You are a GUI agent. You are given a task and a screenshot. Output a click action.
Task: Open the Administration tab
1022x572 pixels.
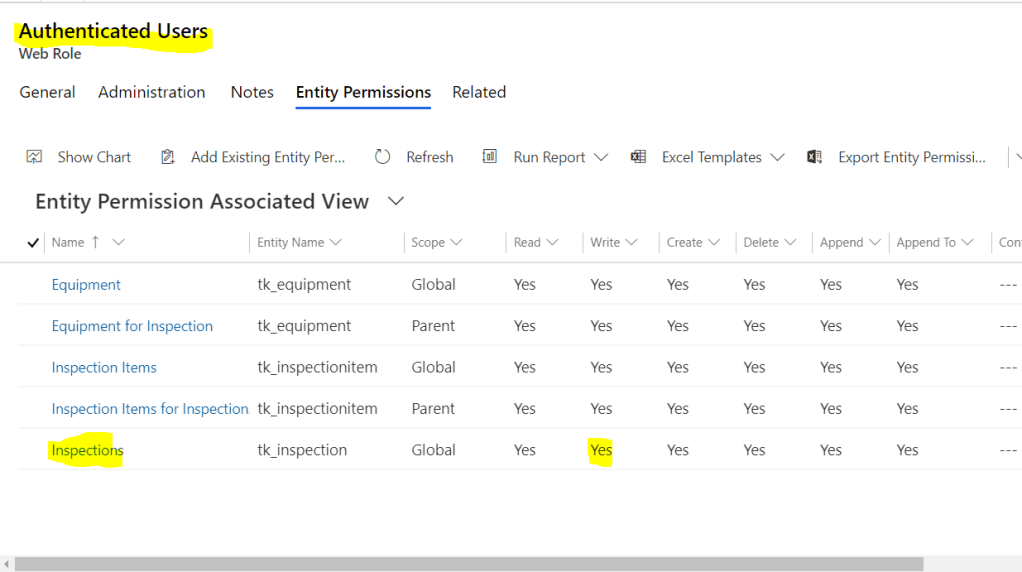[x=152, y=92]
